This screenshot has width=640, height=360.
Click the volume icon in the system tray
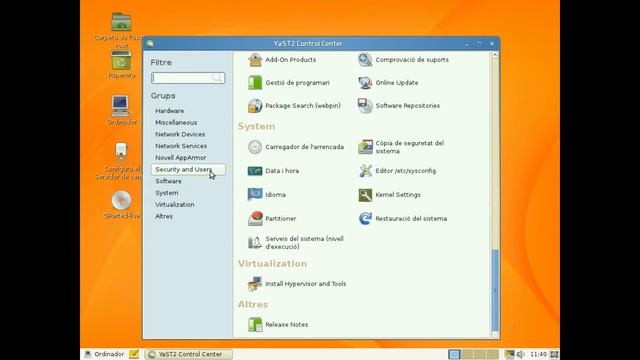click(520, 354)
